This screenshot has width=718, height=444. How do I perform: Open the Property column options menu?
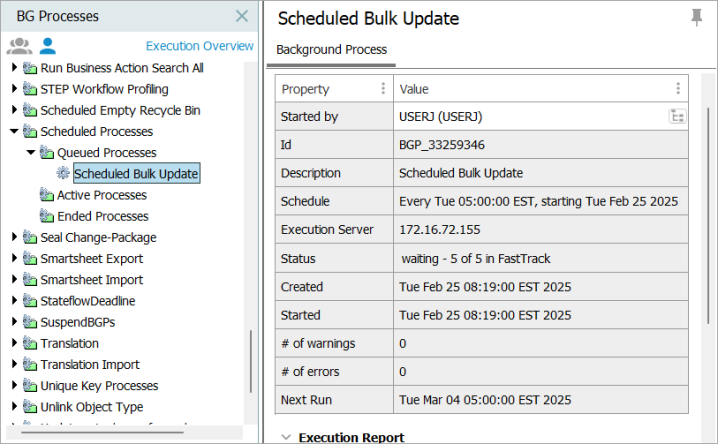[383, 88]
